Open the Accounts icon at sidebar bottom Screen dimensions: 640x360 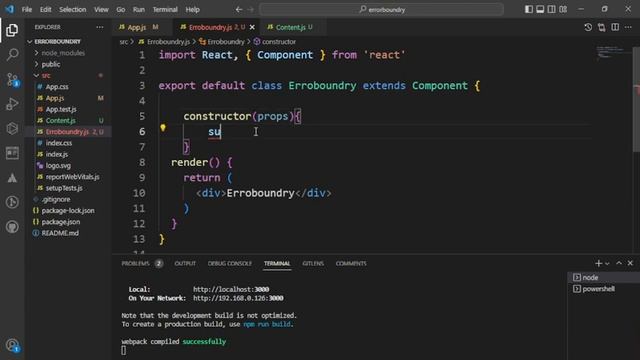(x=13, y=345)
